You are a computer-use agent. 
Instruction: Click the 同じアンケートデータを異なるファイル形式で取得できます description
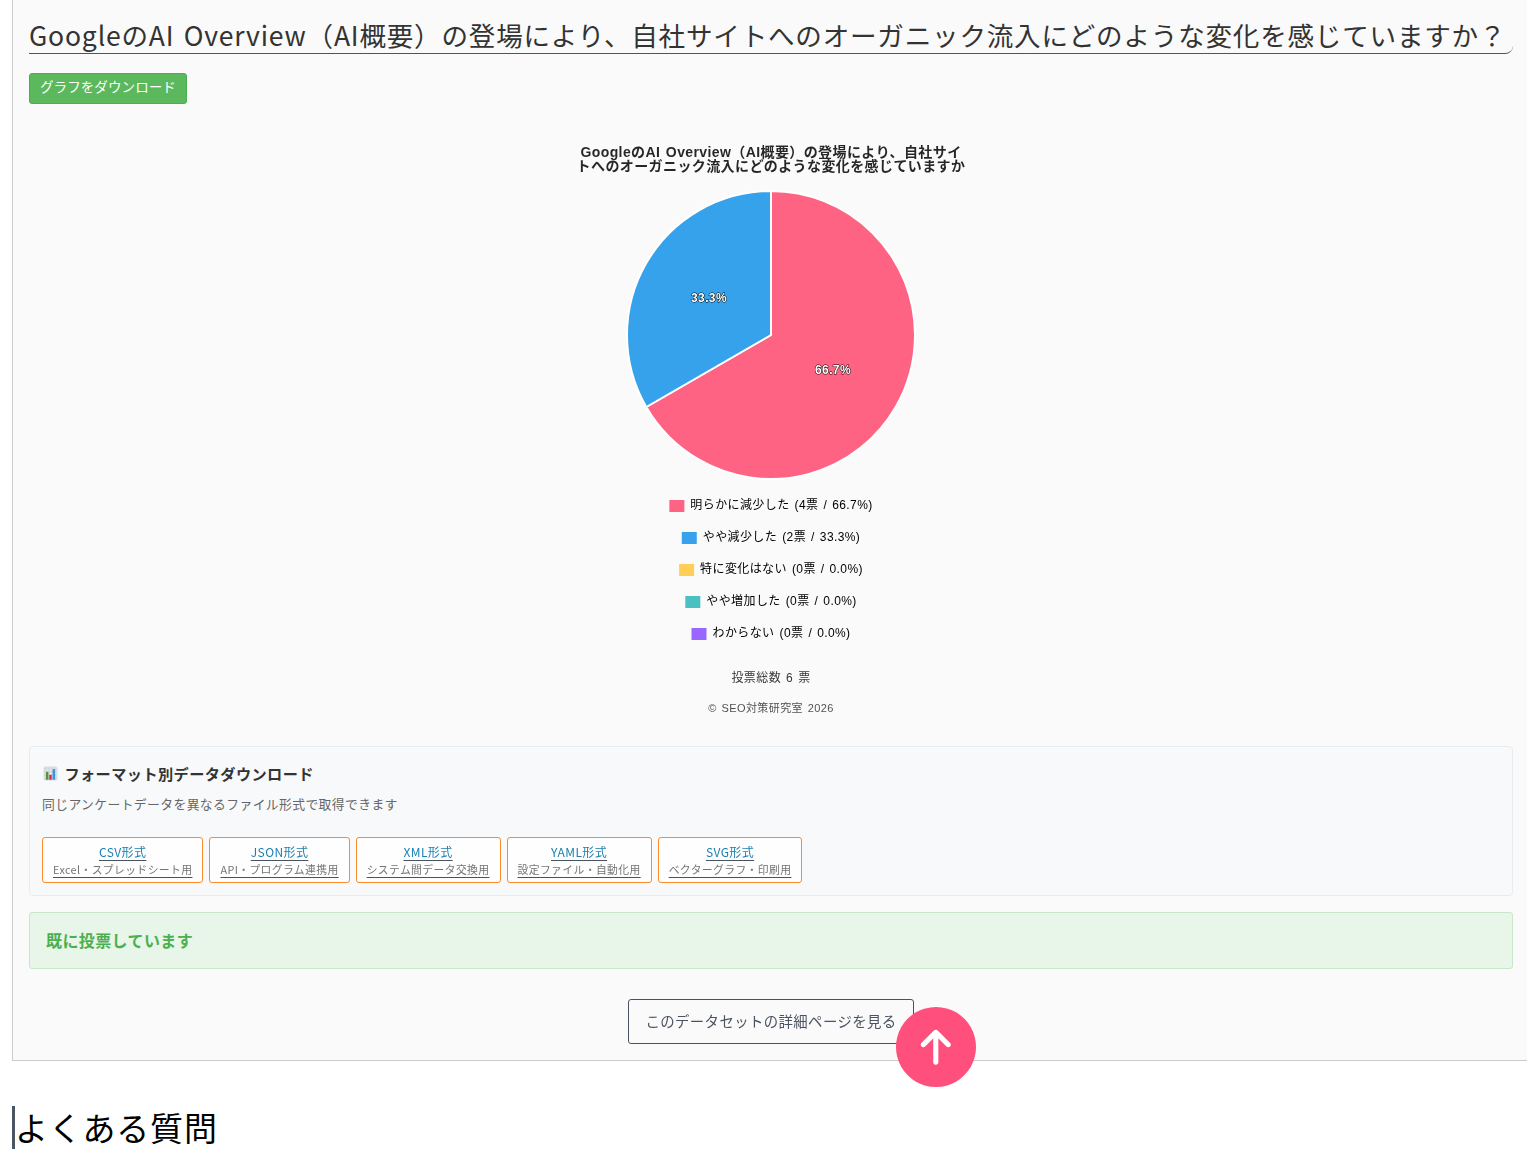click(x=220, y=805)
